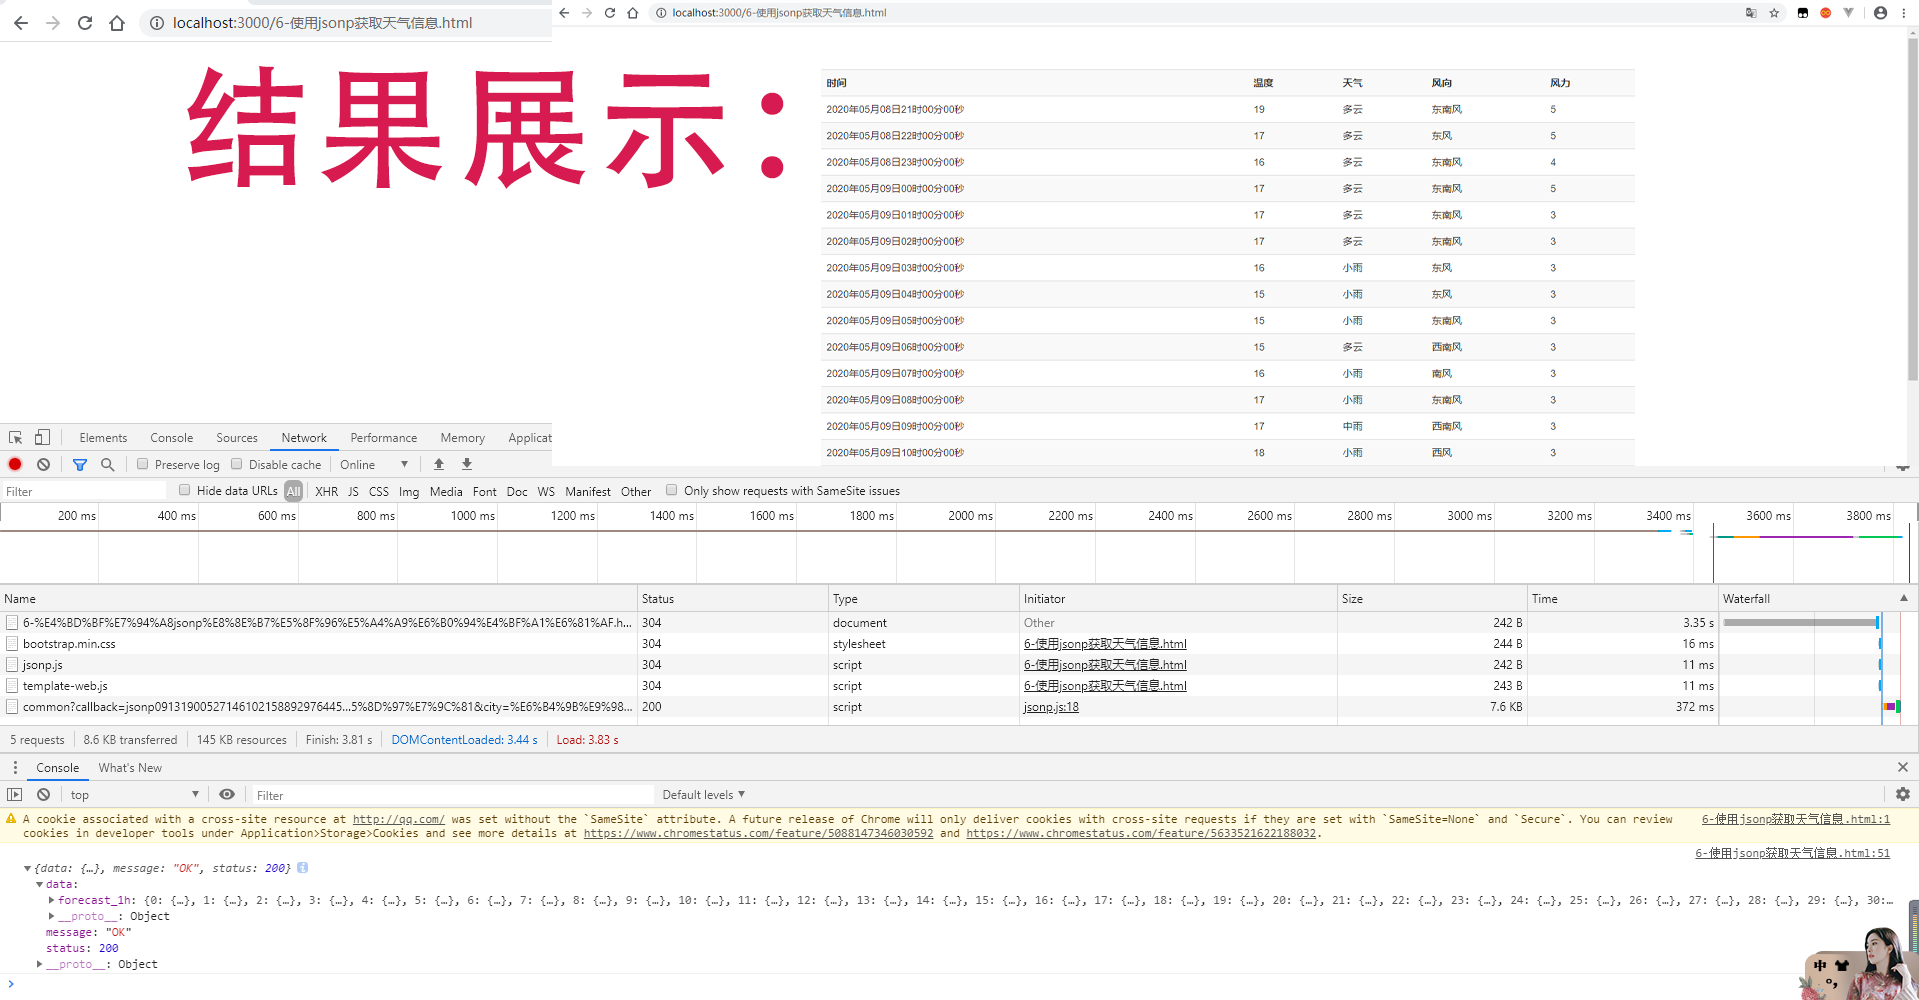
Task: Toggle the device toolbar icon
Action: coord(41,437)
